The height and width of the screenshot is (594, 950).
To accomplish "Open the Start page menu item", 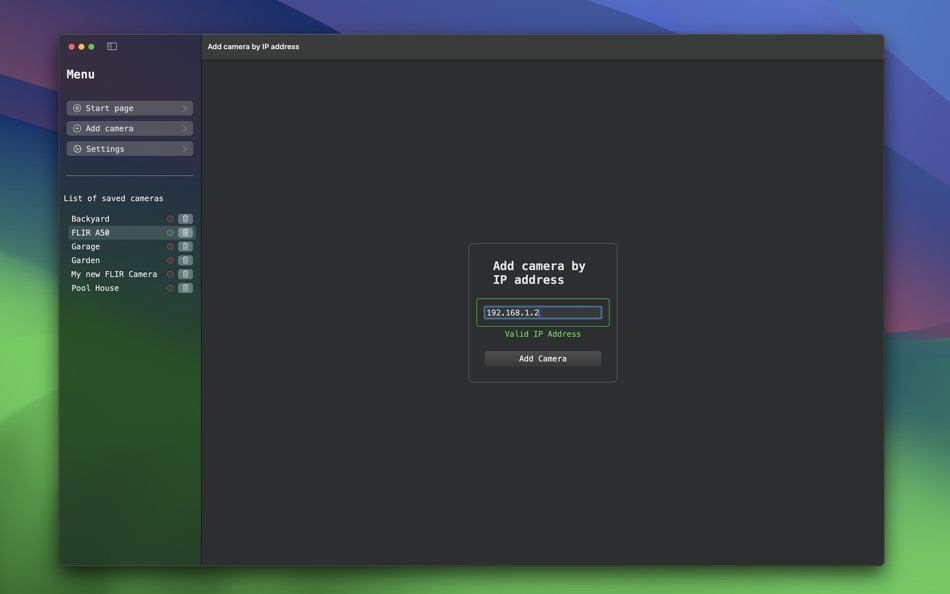I will [x=130, y=108].
